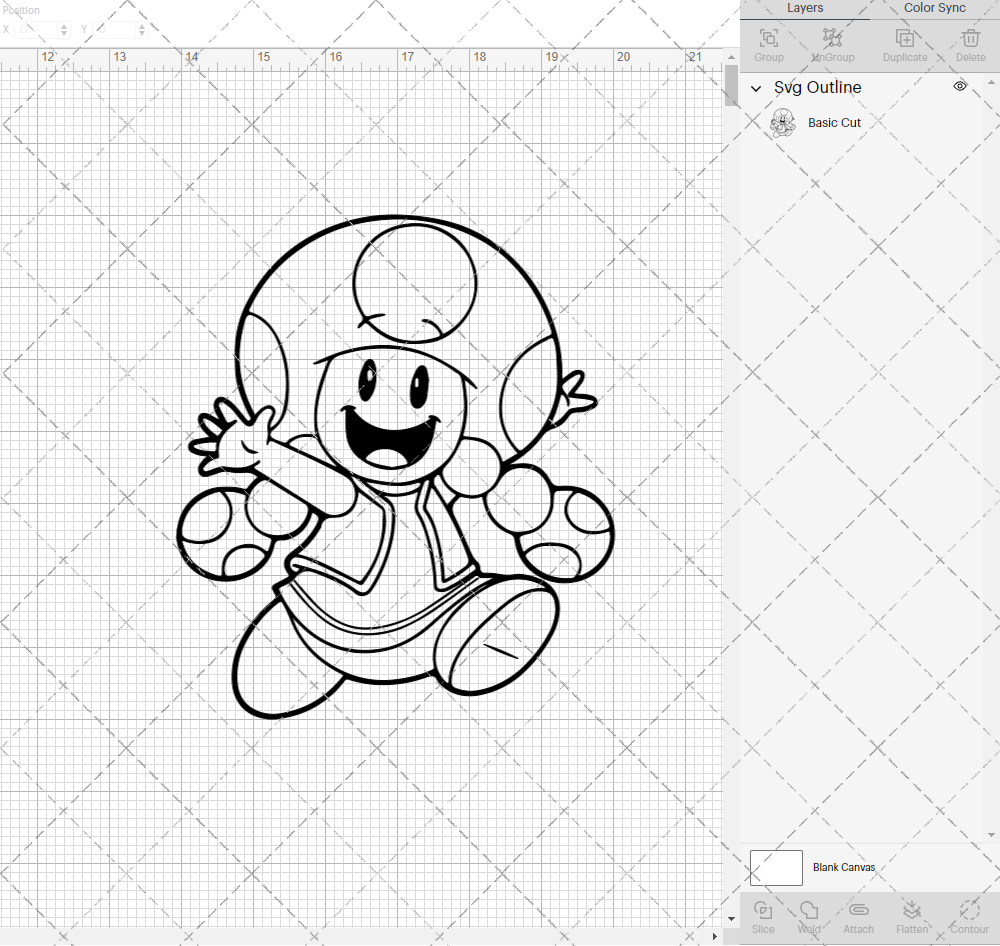Toggle visibility of the outline group
This screenshot has height=946, width=1000.
pos(959,86)
